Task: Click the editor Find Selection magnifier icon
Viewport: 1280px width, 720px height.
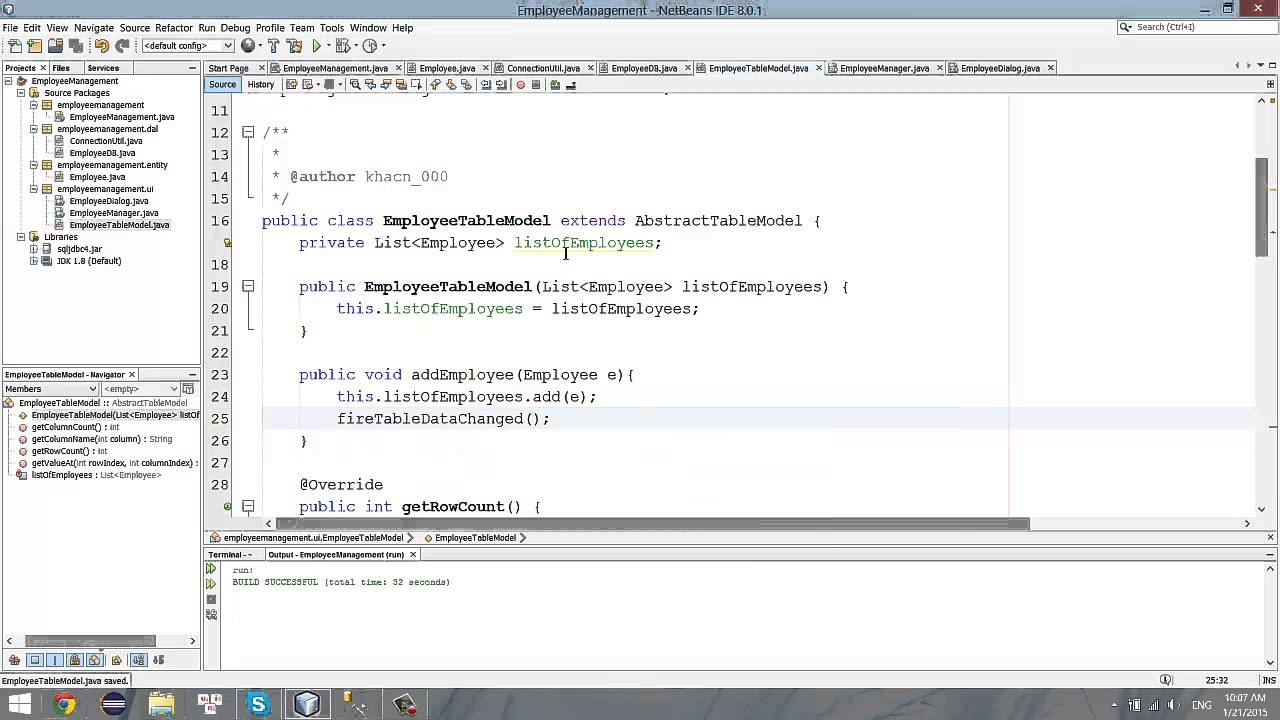Action: click(x=355, y=85)
